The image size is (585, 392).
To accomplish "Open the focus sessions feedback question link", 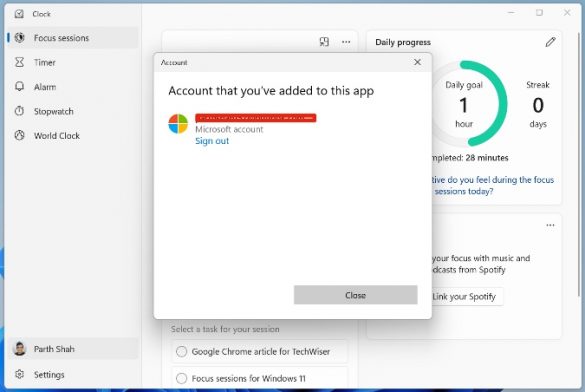I will (492, 185).
